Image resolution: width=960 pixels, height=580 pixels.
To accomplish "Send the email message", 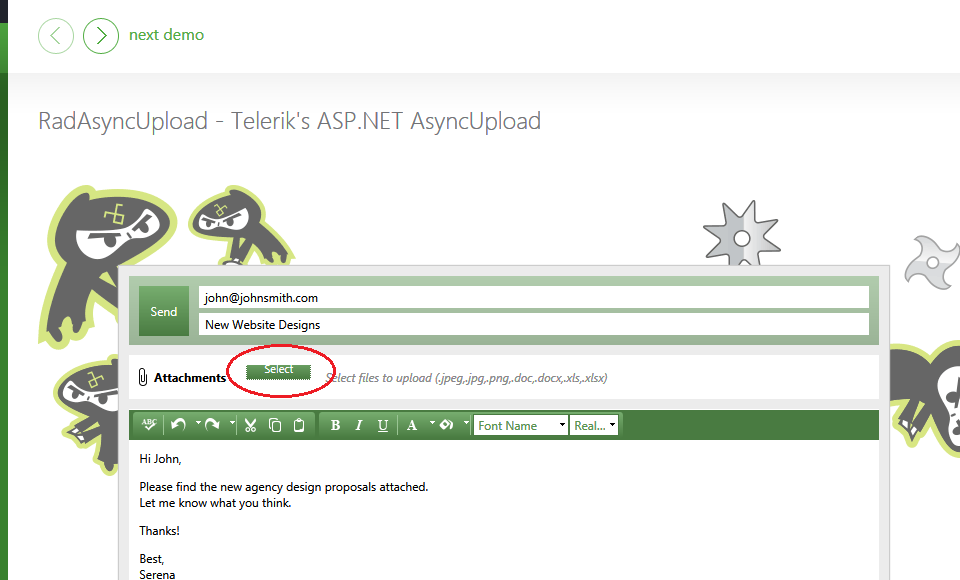I will (163, 311).
